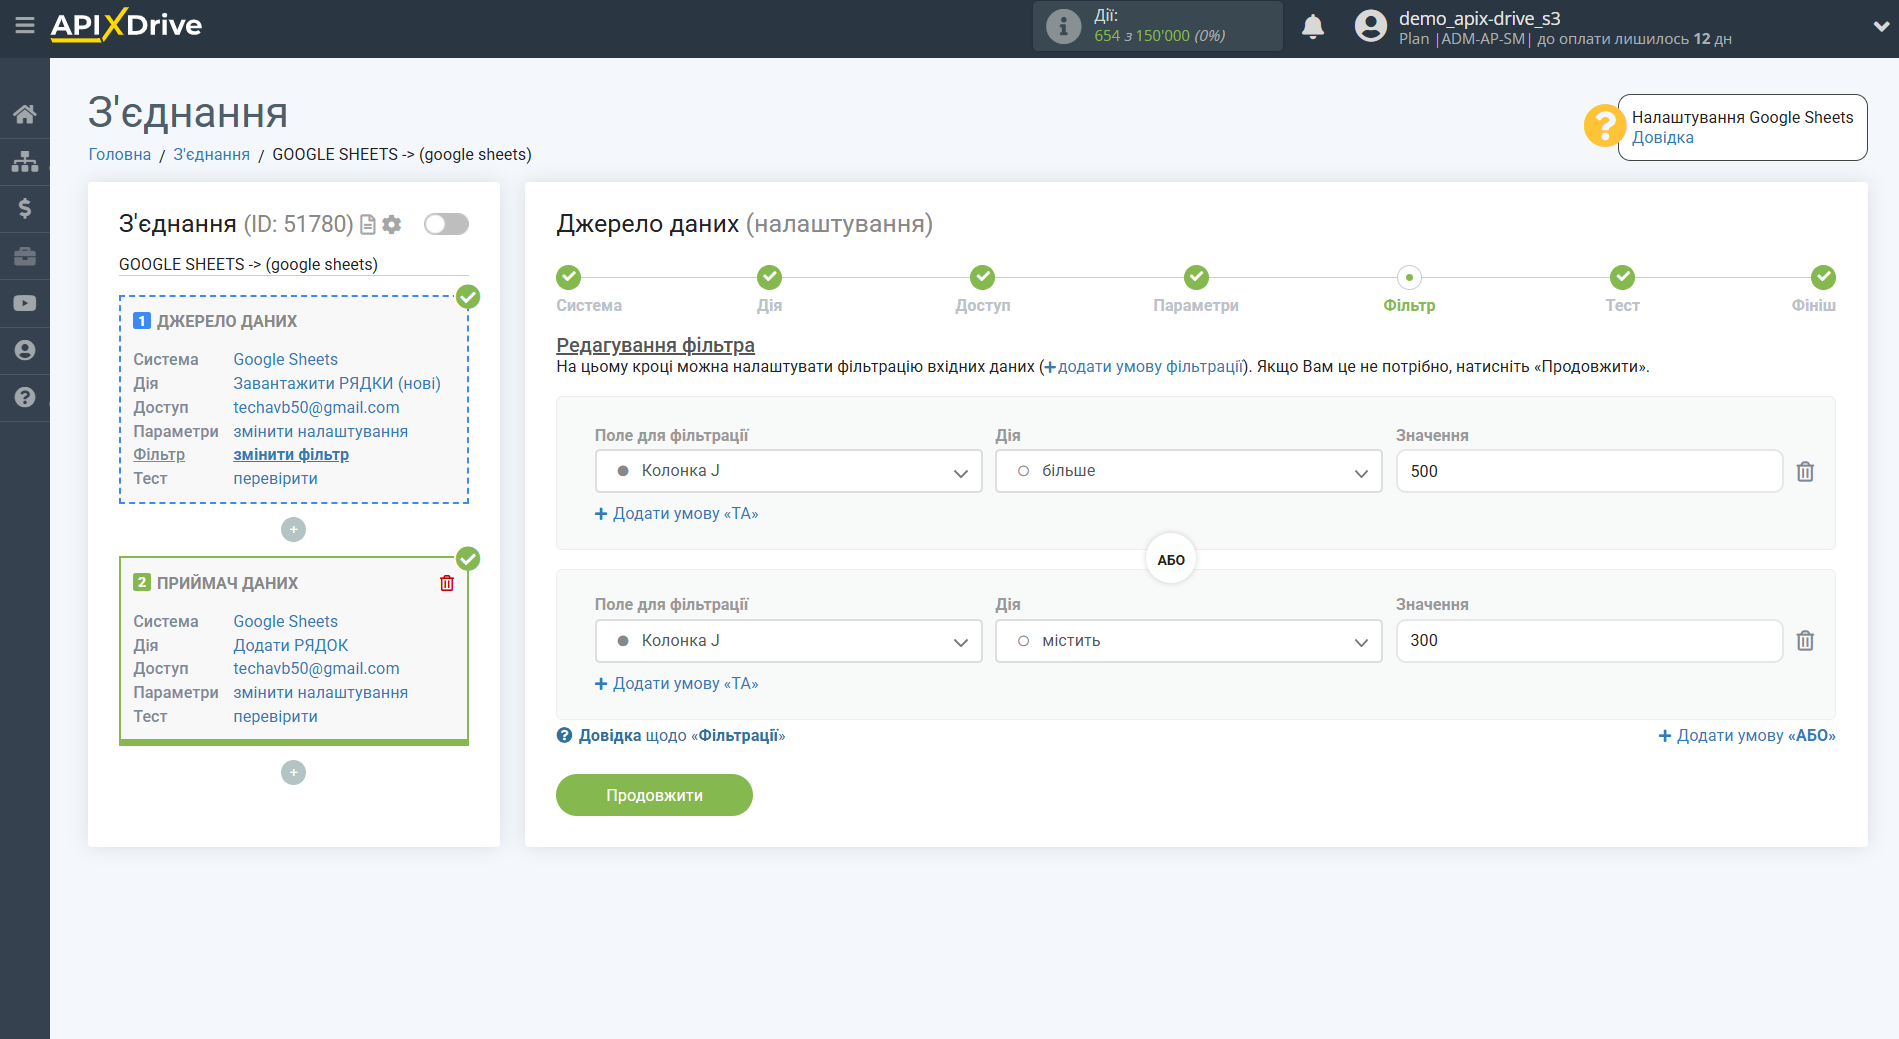Open the billing dollar sidebar icon

click(x=25, y=208)
